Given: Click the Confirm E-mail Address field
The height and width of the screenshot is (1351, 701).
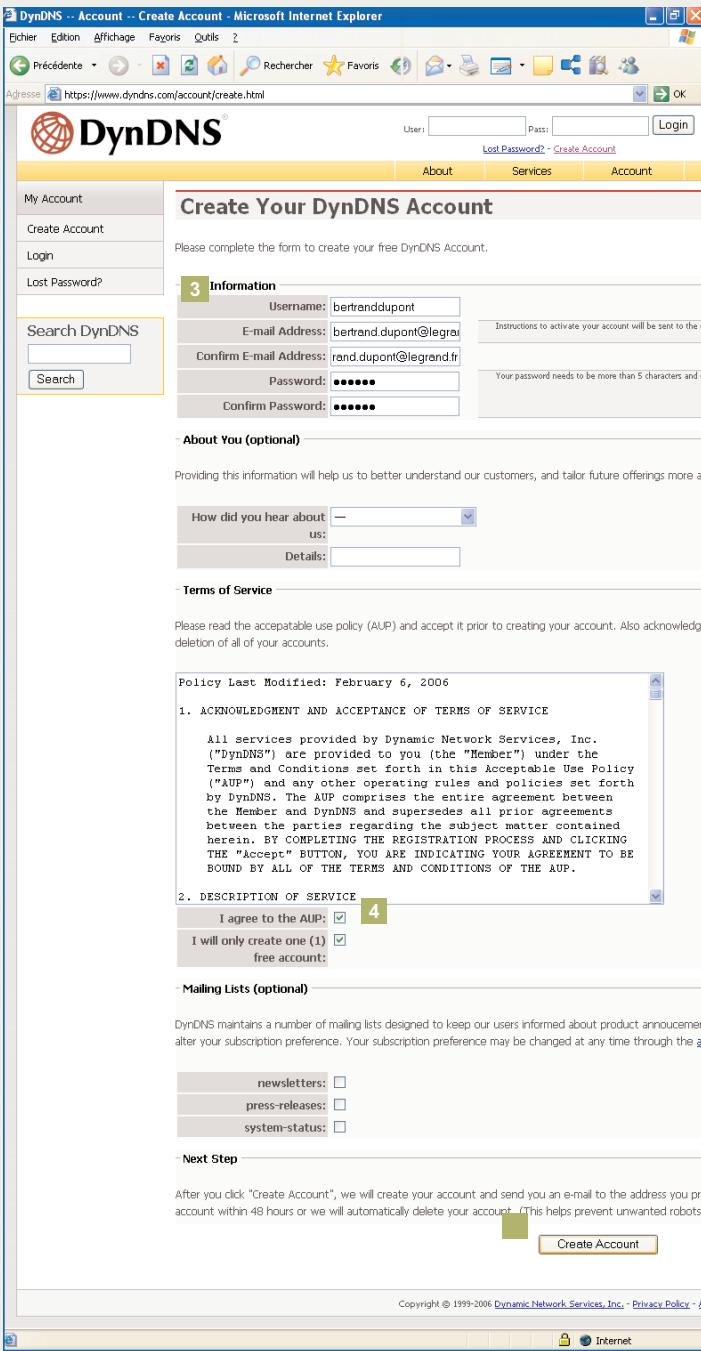Looking at the screenshot, I should (394, 356).
